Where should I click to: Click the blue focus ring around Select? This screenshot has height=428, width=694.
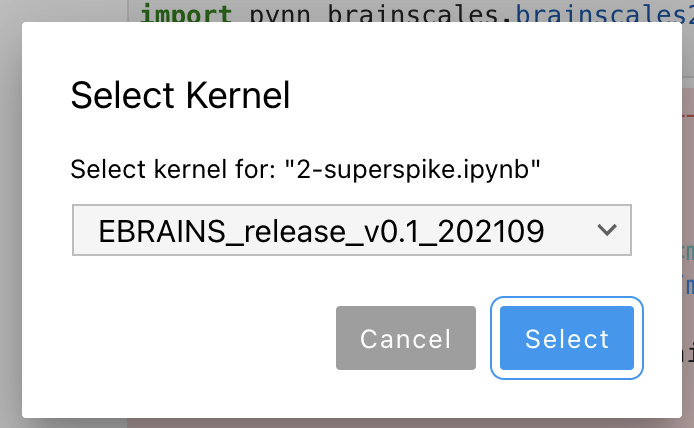pos(567,299)
